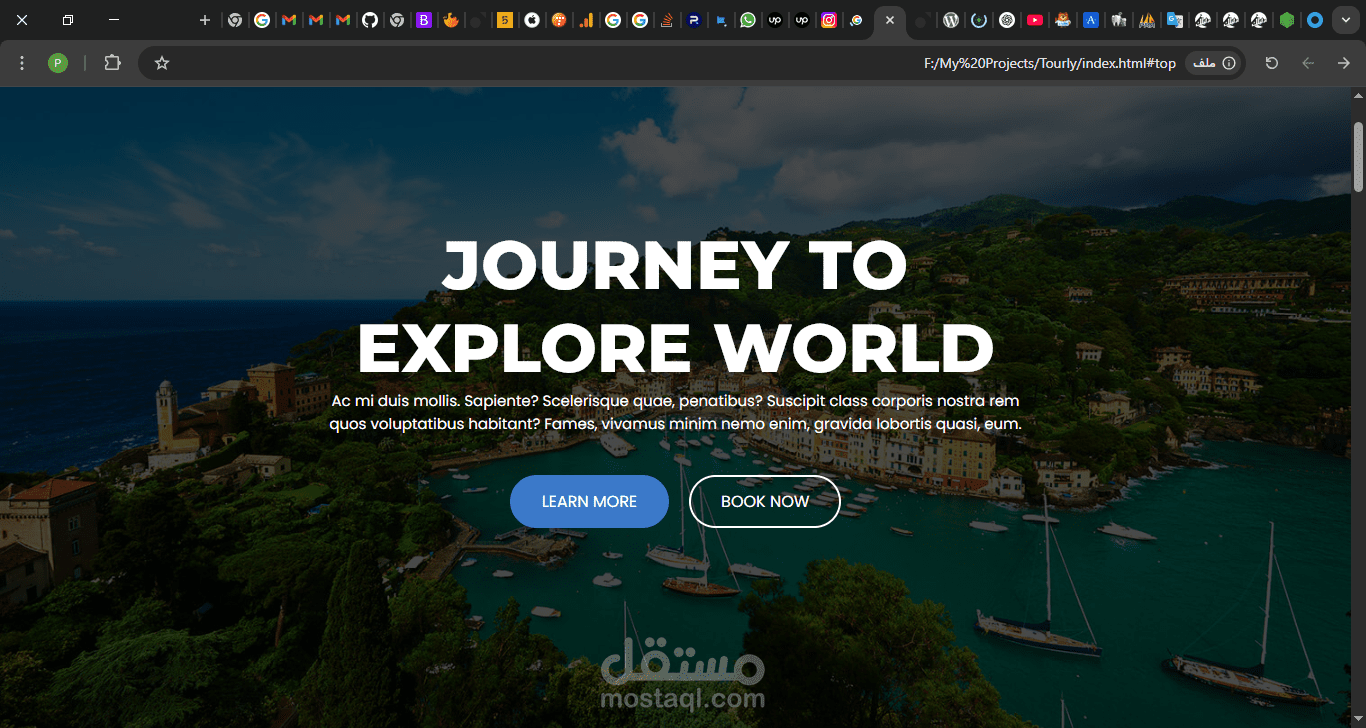Screen dimensions: 1366x728
Task: Open the ChatGPT tab
Action: coord(1007,20)
